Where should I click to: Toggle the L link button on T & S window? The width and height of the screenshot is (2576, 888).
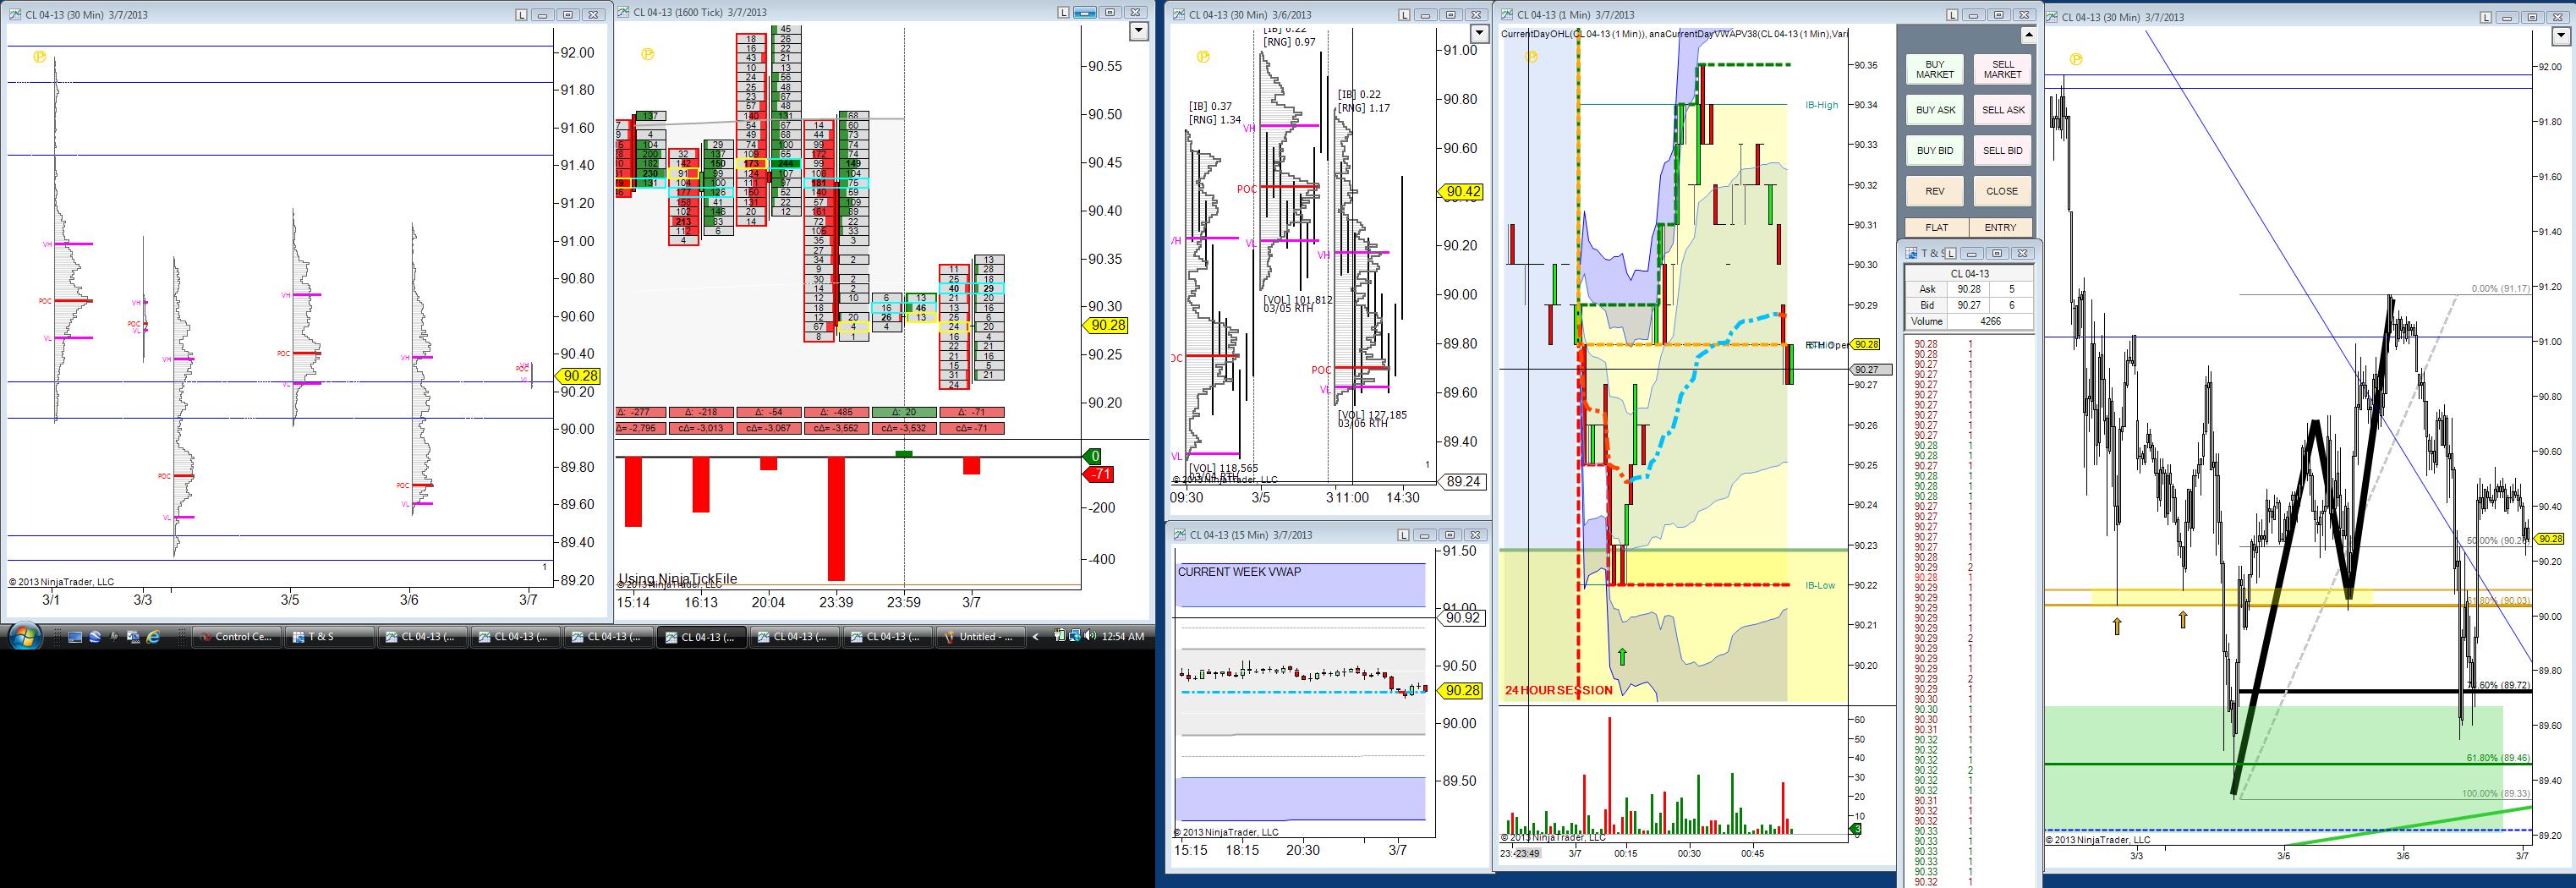(1950, 254)
